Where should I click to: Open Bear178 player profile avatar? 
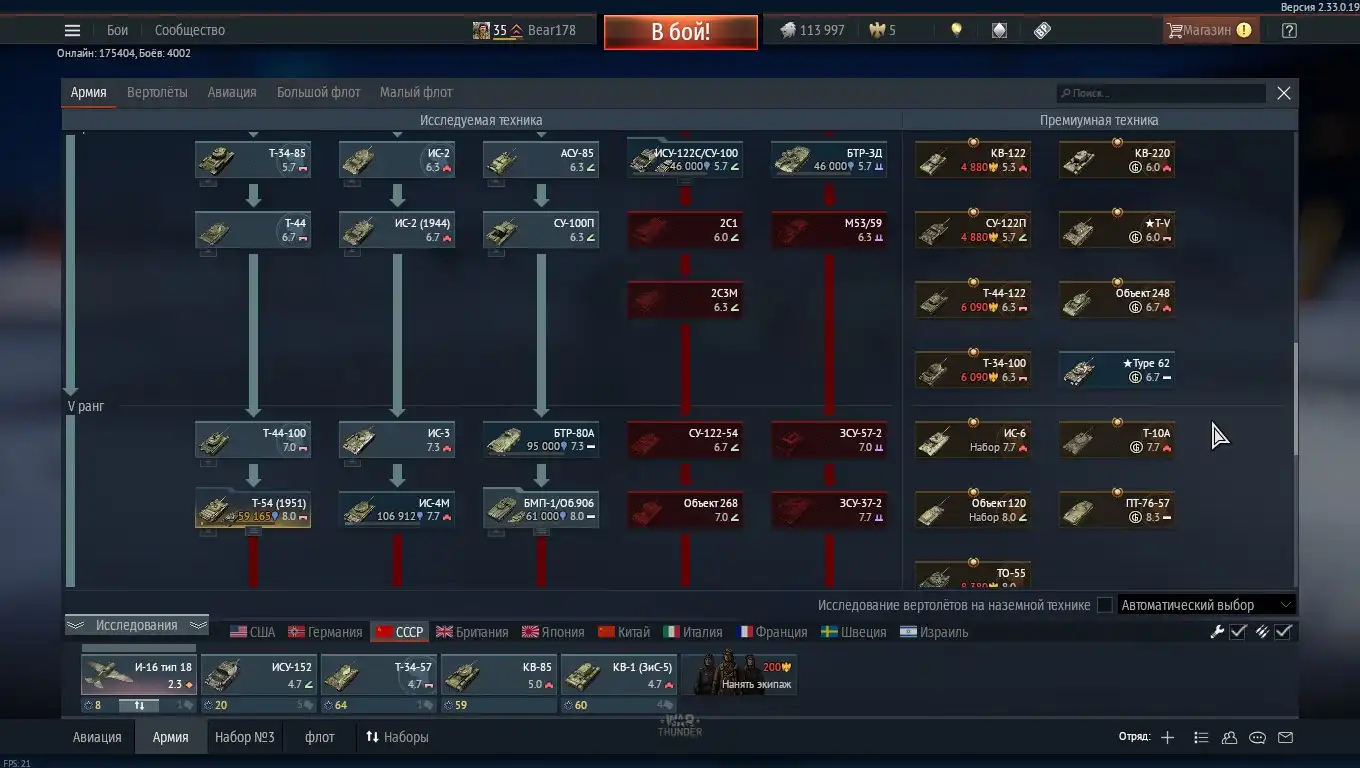point(481,30)
